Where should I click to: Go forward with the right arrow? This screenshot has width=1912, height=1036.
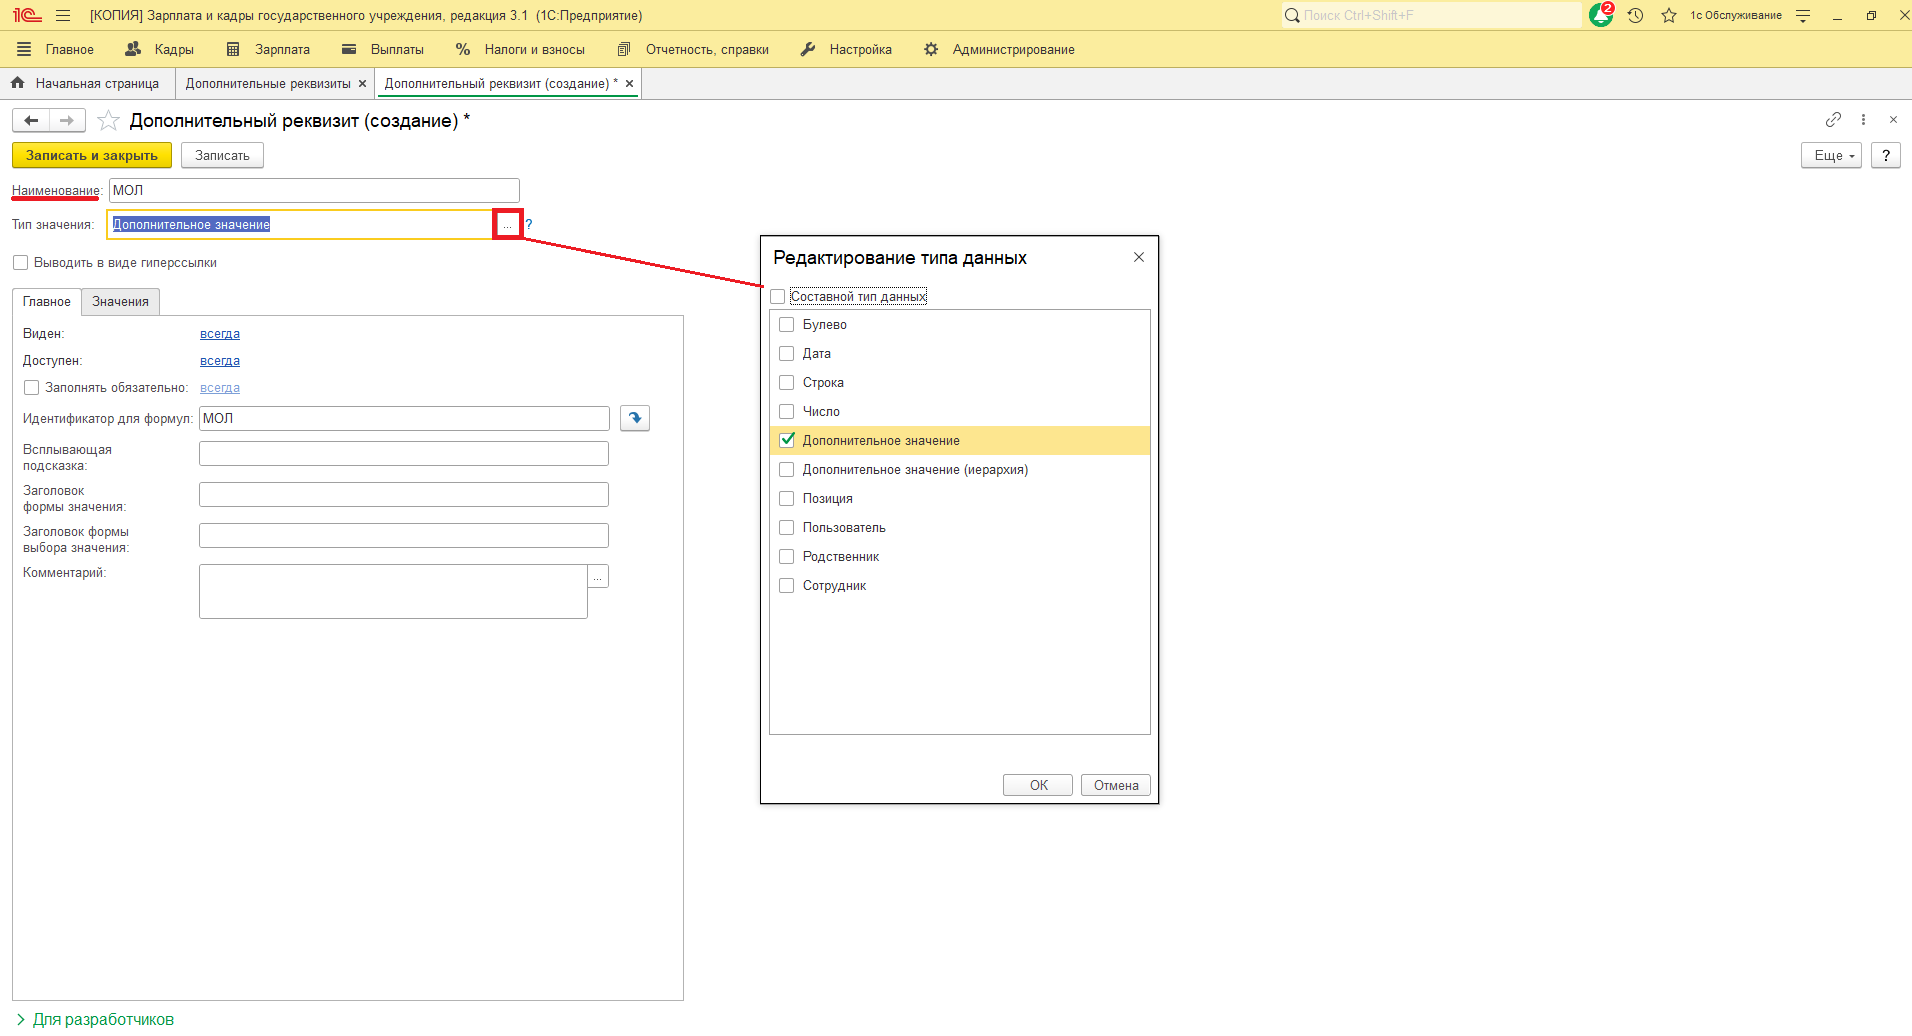point(67,121)
